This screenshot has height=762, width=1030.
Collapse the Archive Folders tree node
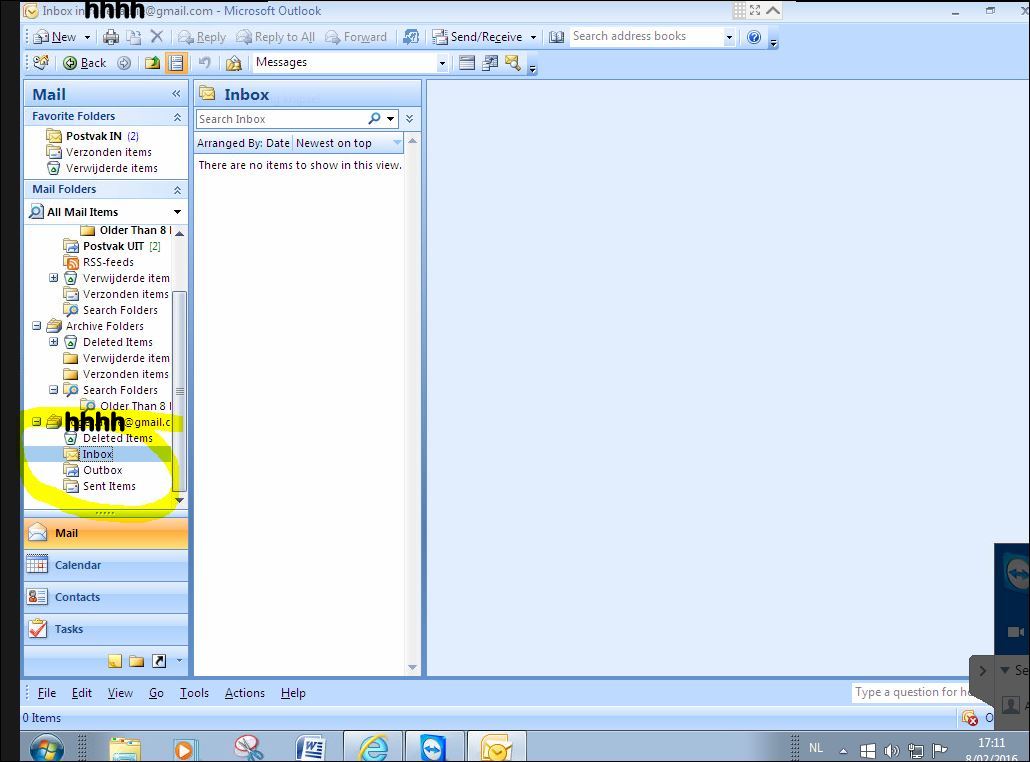[37, 326]
